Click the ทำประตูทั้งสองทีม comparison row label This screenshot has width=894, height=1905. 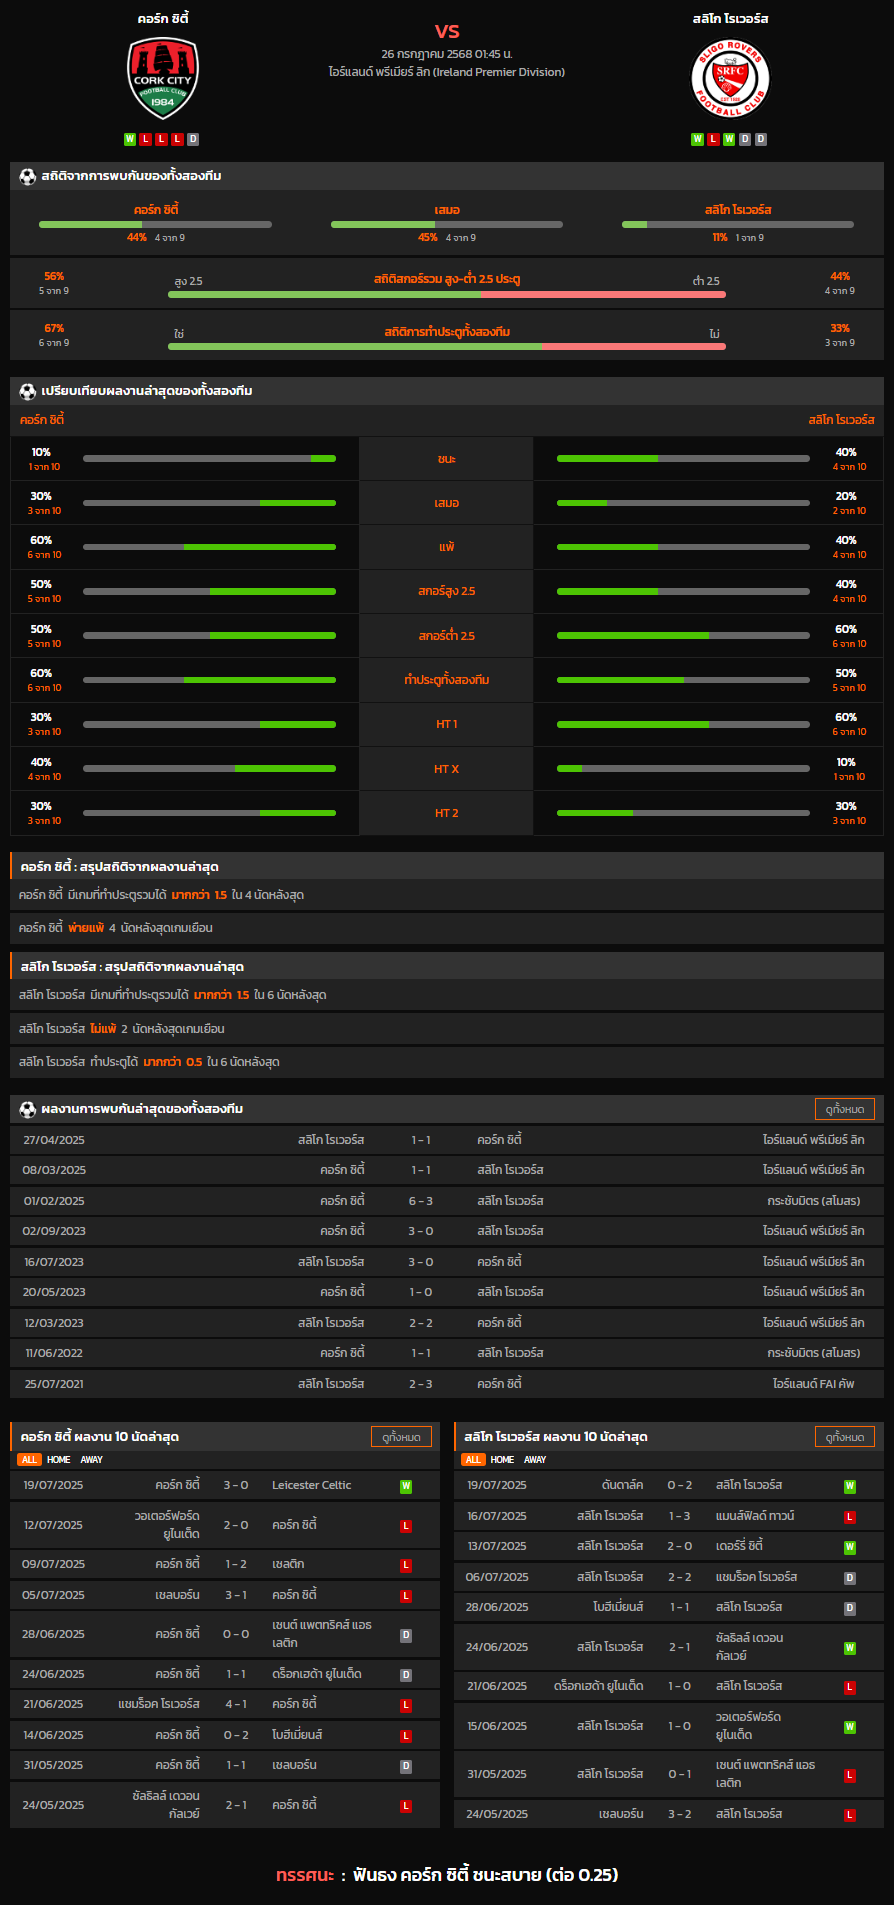coord(447,680)
